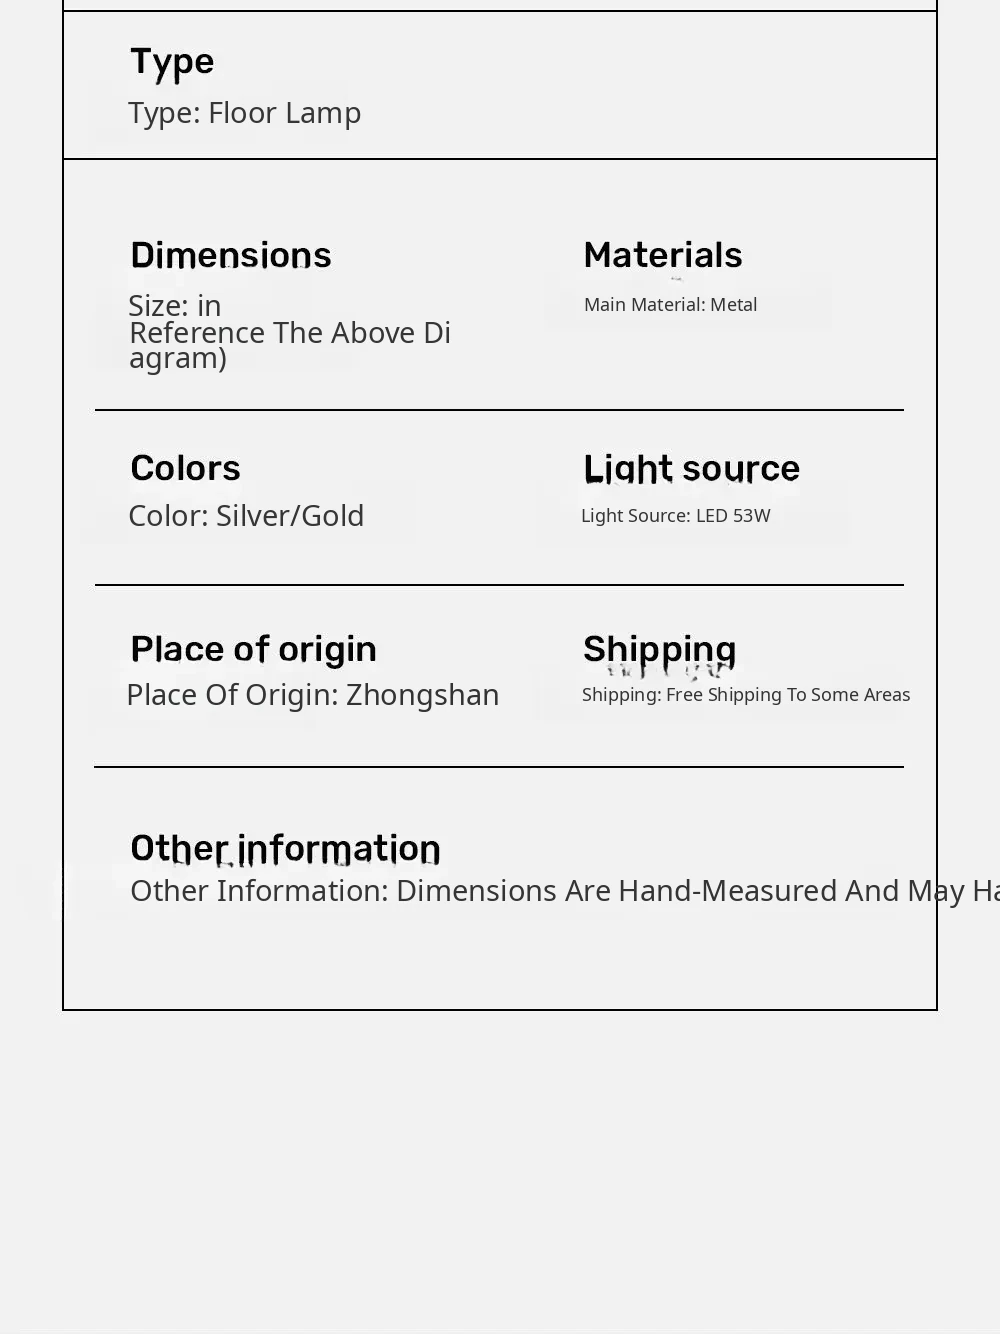Click the 'Dimensions' heading
This screenshot has width=1000, height=1342.
[230, 256]
